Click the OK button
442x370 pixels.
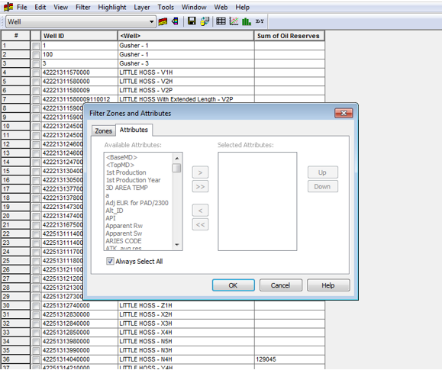[233, 285]
